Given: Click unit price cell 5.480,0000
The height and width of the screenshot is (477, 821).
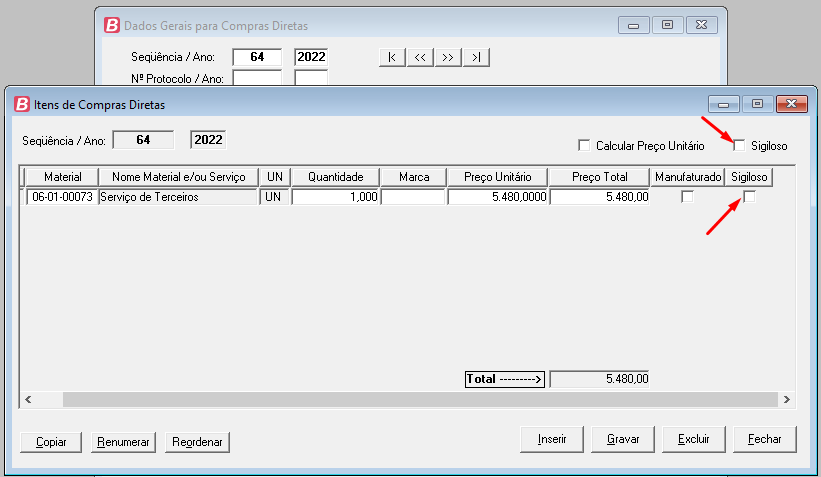Looking at the screenshot, I should pyautogui.click(x=497, y=197).
